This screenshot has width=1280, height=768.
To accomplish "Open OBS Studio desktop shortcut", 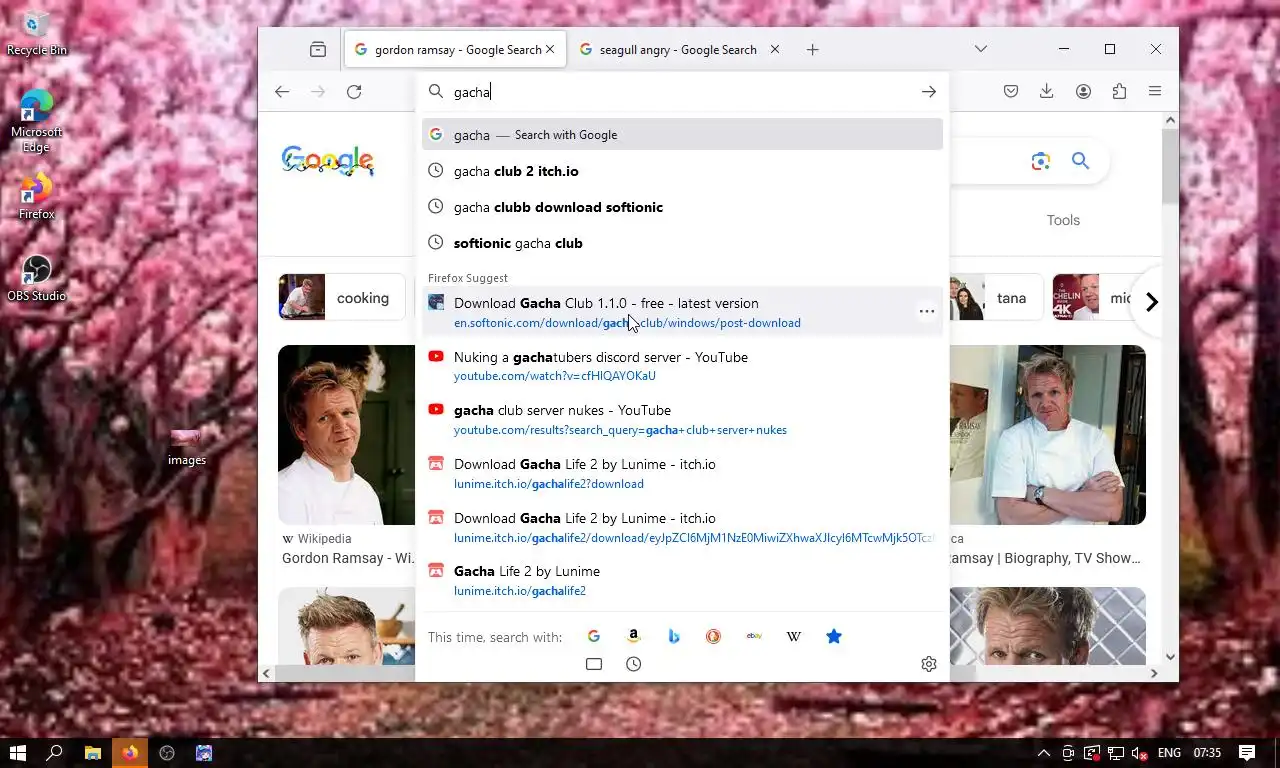I will coord(36,278).
